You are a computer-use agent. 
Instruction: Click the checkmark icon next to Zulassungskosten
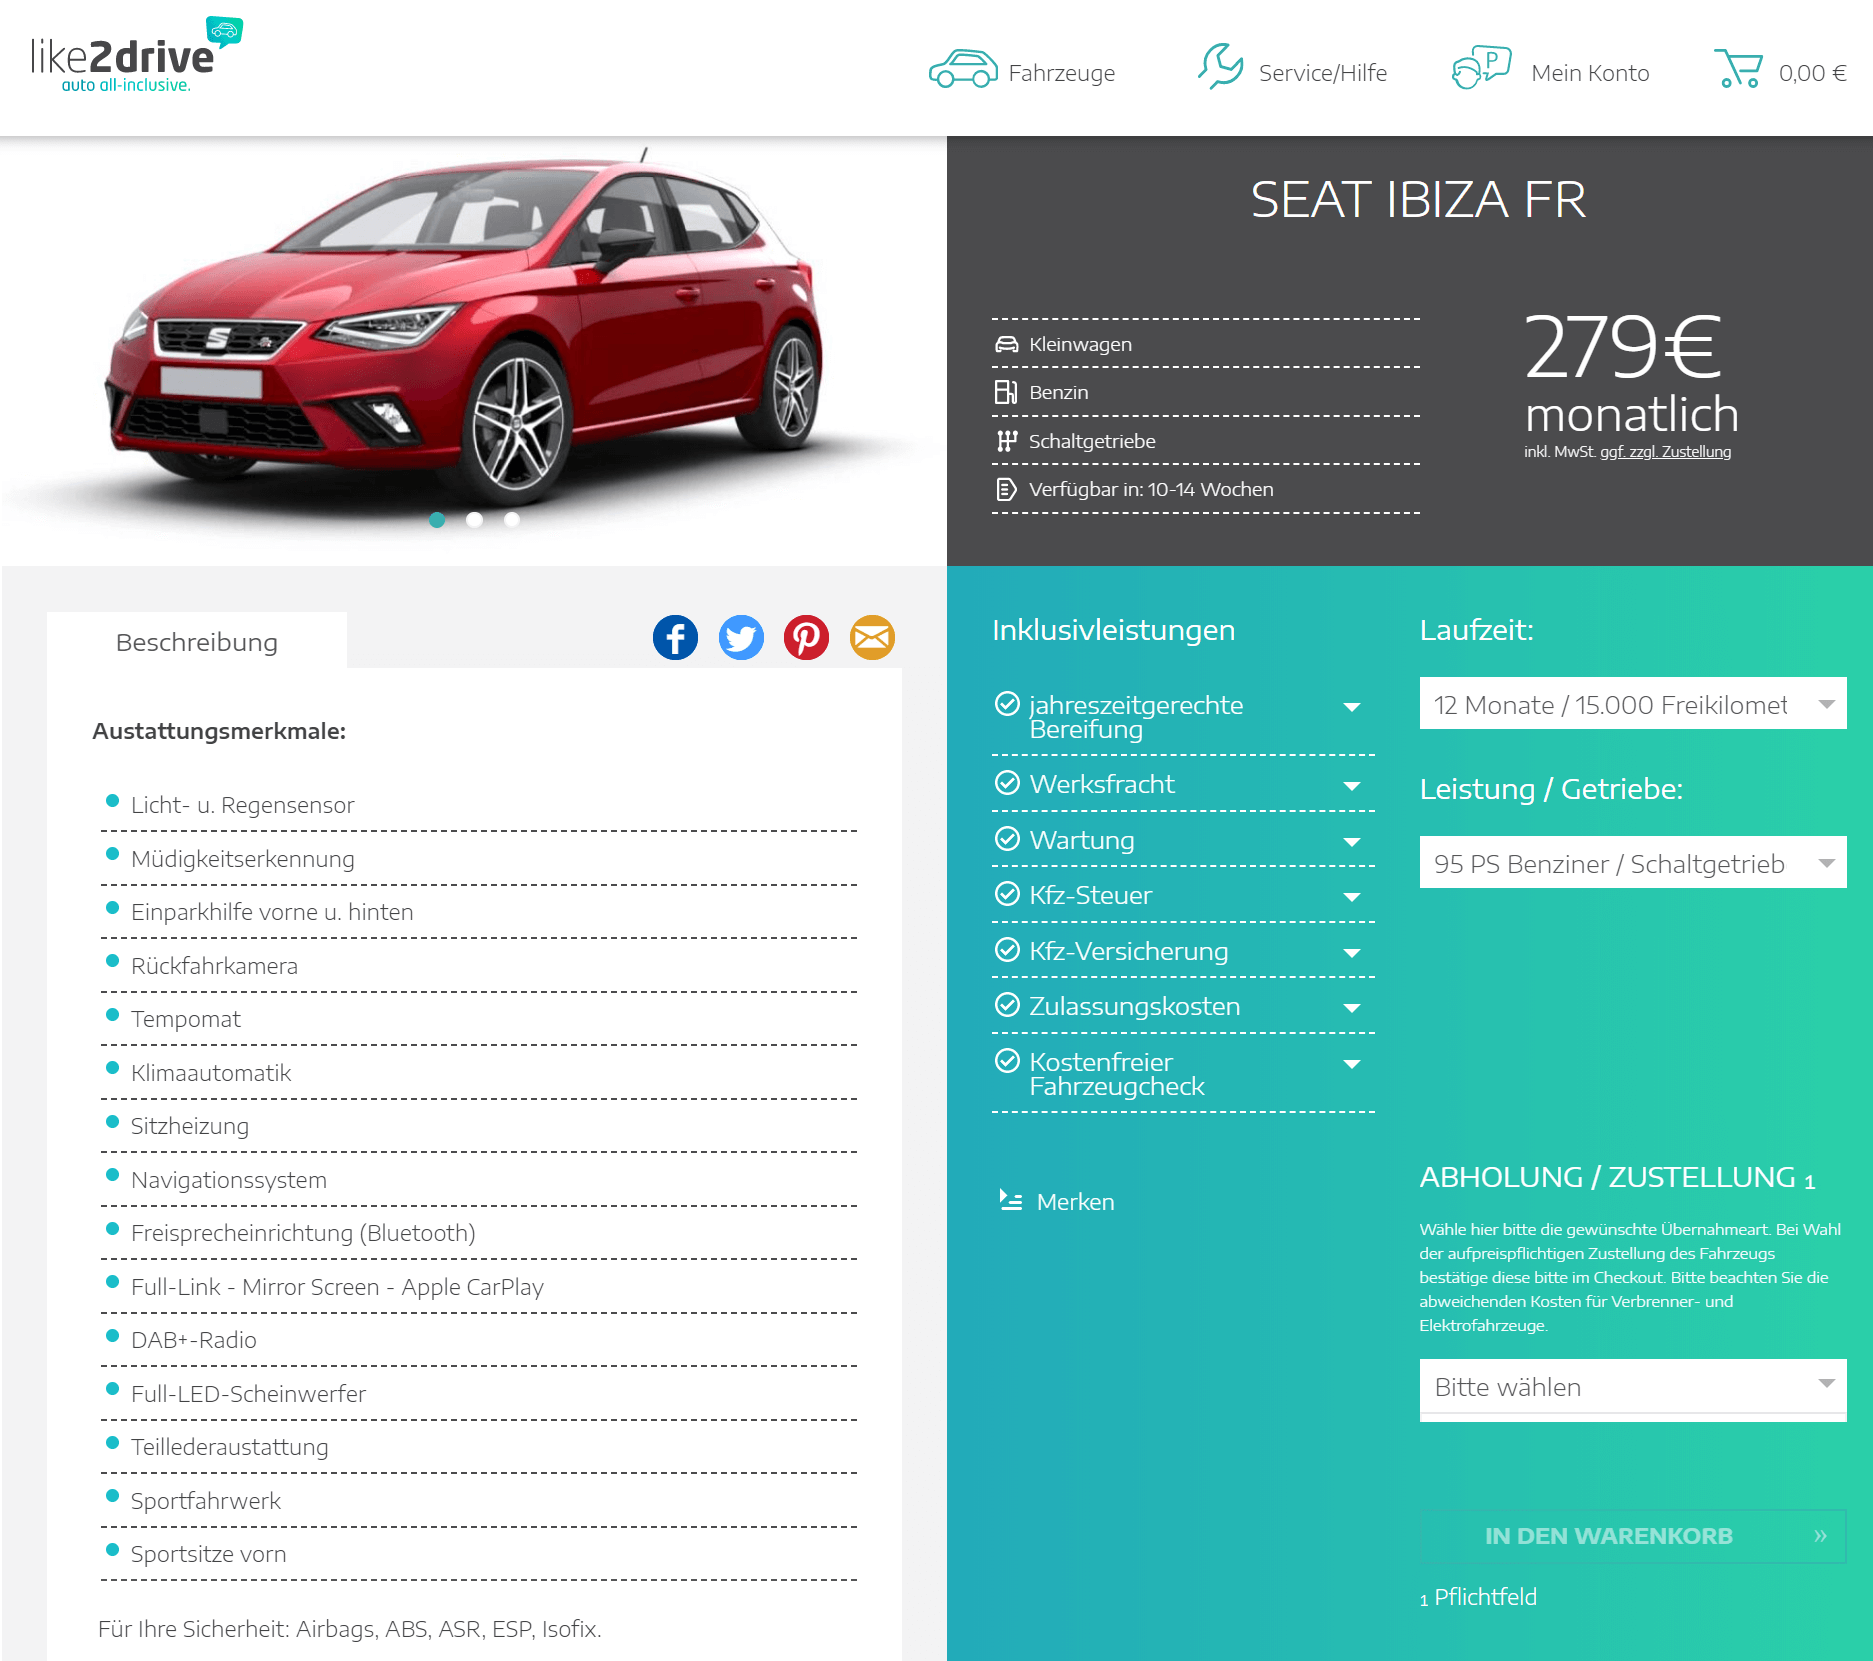(x=1007, y=1004)
